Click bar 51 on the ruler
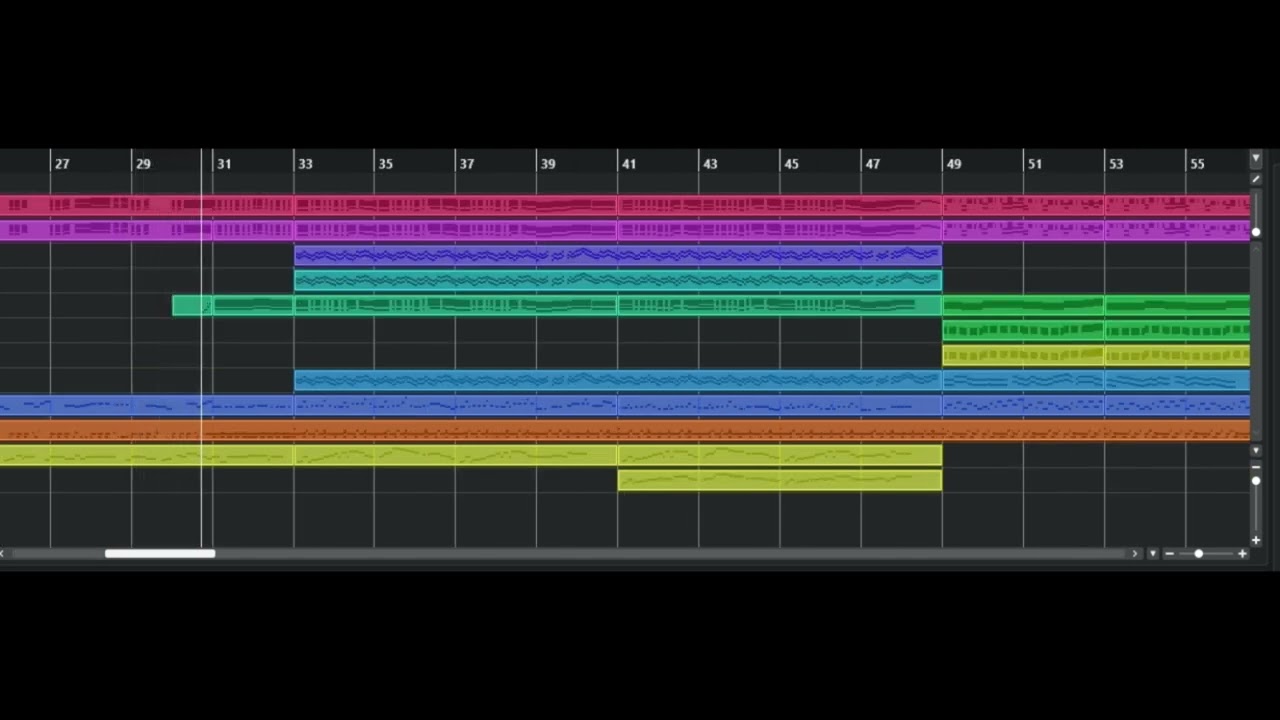 click(x=1035, y=164)
